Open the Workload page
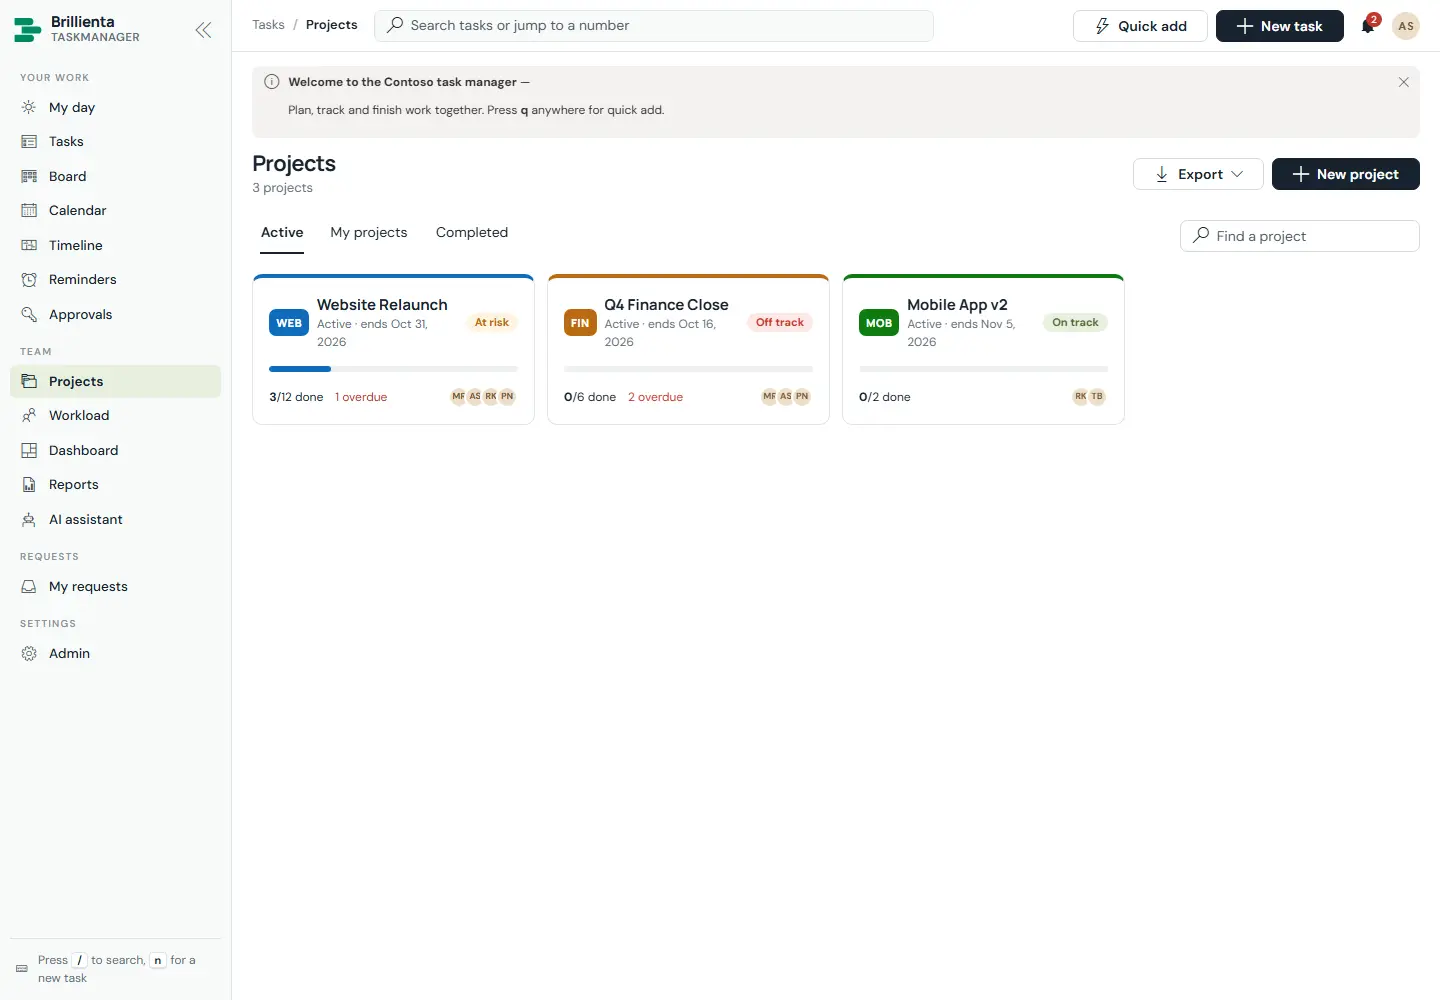 tap(115, 415)
